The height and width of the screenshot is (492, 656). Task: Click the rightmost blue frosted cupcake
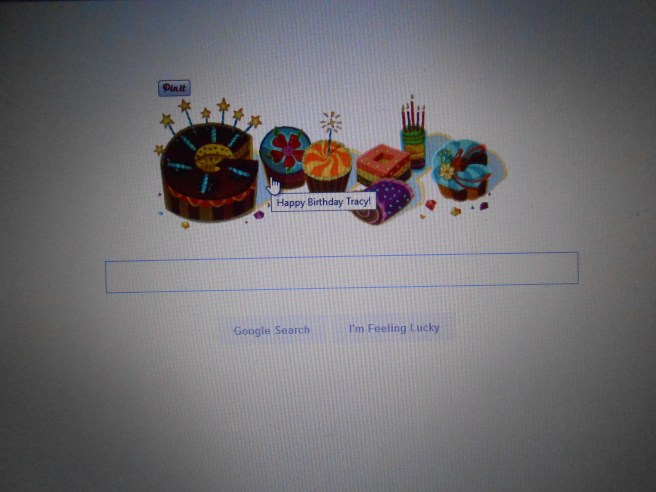463,170
